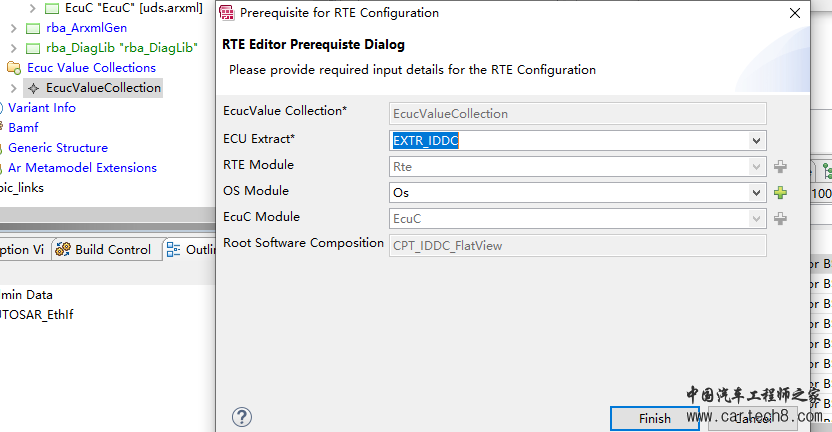Click the Ecuc Value Collections folder icon
This screenshot has height=432, width=832.
click(14, 68)
